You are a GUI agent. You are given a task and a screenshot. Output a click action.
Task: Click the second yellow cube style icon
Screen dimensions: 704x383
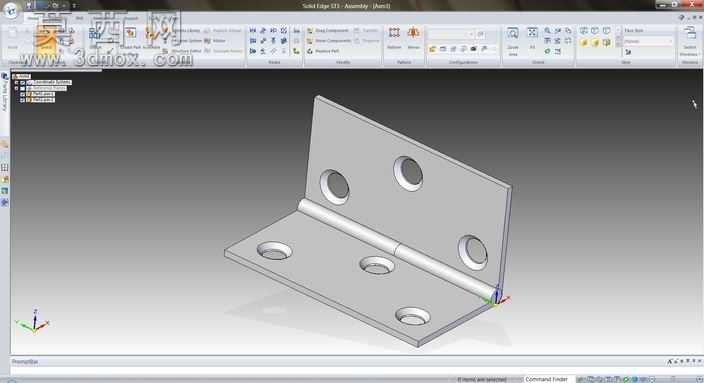pyautogui.click(x=595, y=43)
